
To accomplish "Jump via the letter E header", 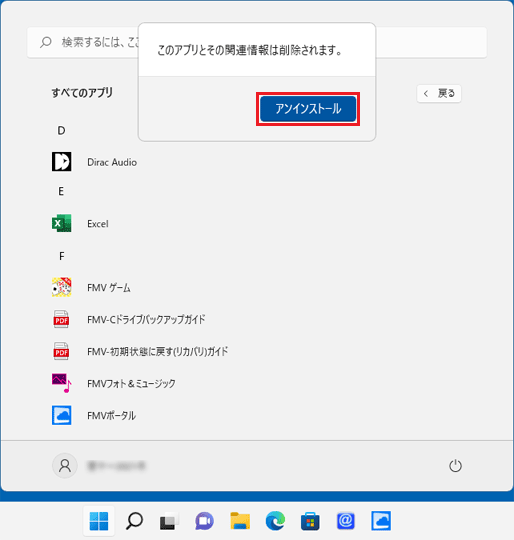I will pyautogui.click(x=61, y=191).
